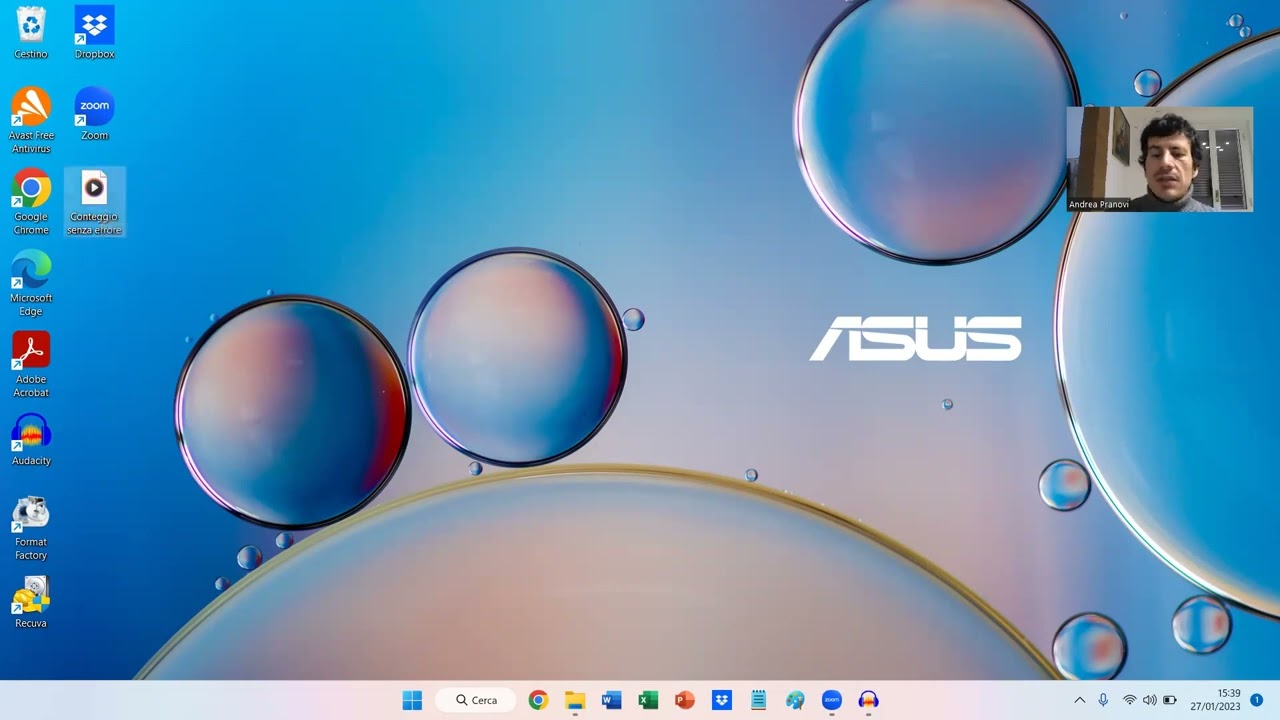Open Paint from the taskbar
The height and width of the screenshot is (720, 1280).
coord(795,700)
